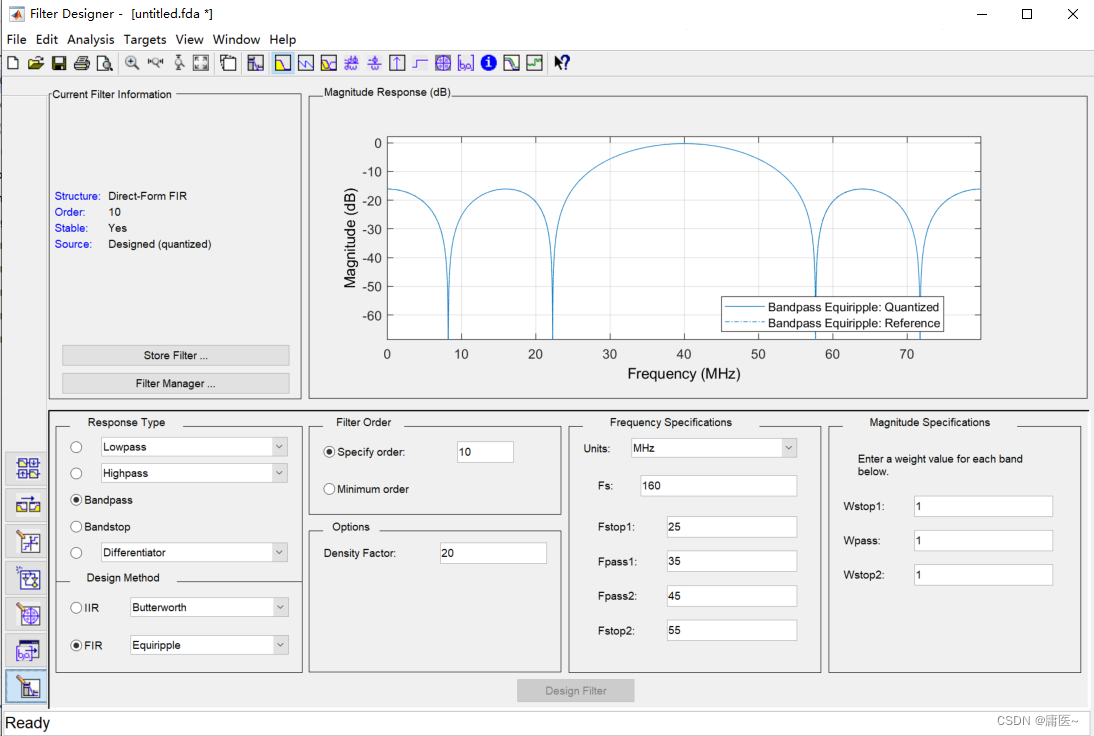
Task: Show the Phase Delay response
Action: (374, 63)
